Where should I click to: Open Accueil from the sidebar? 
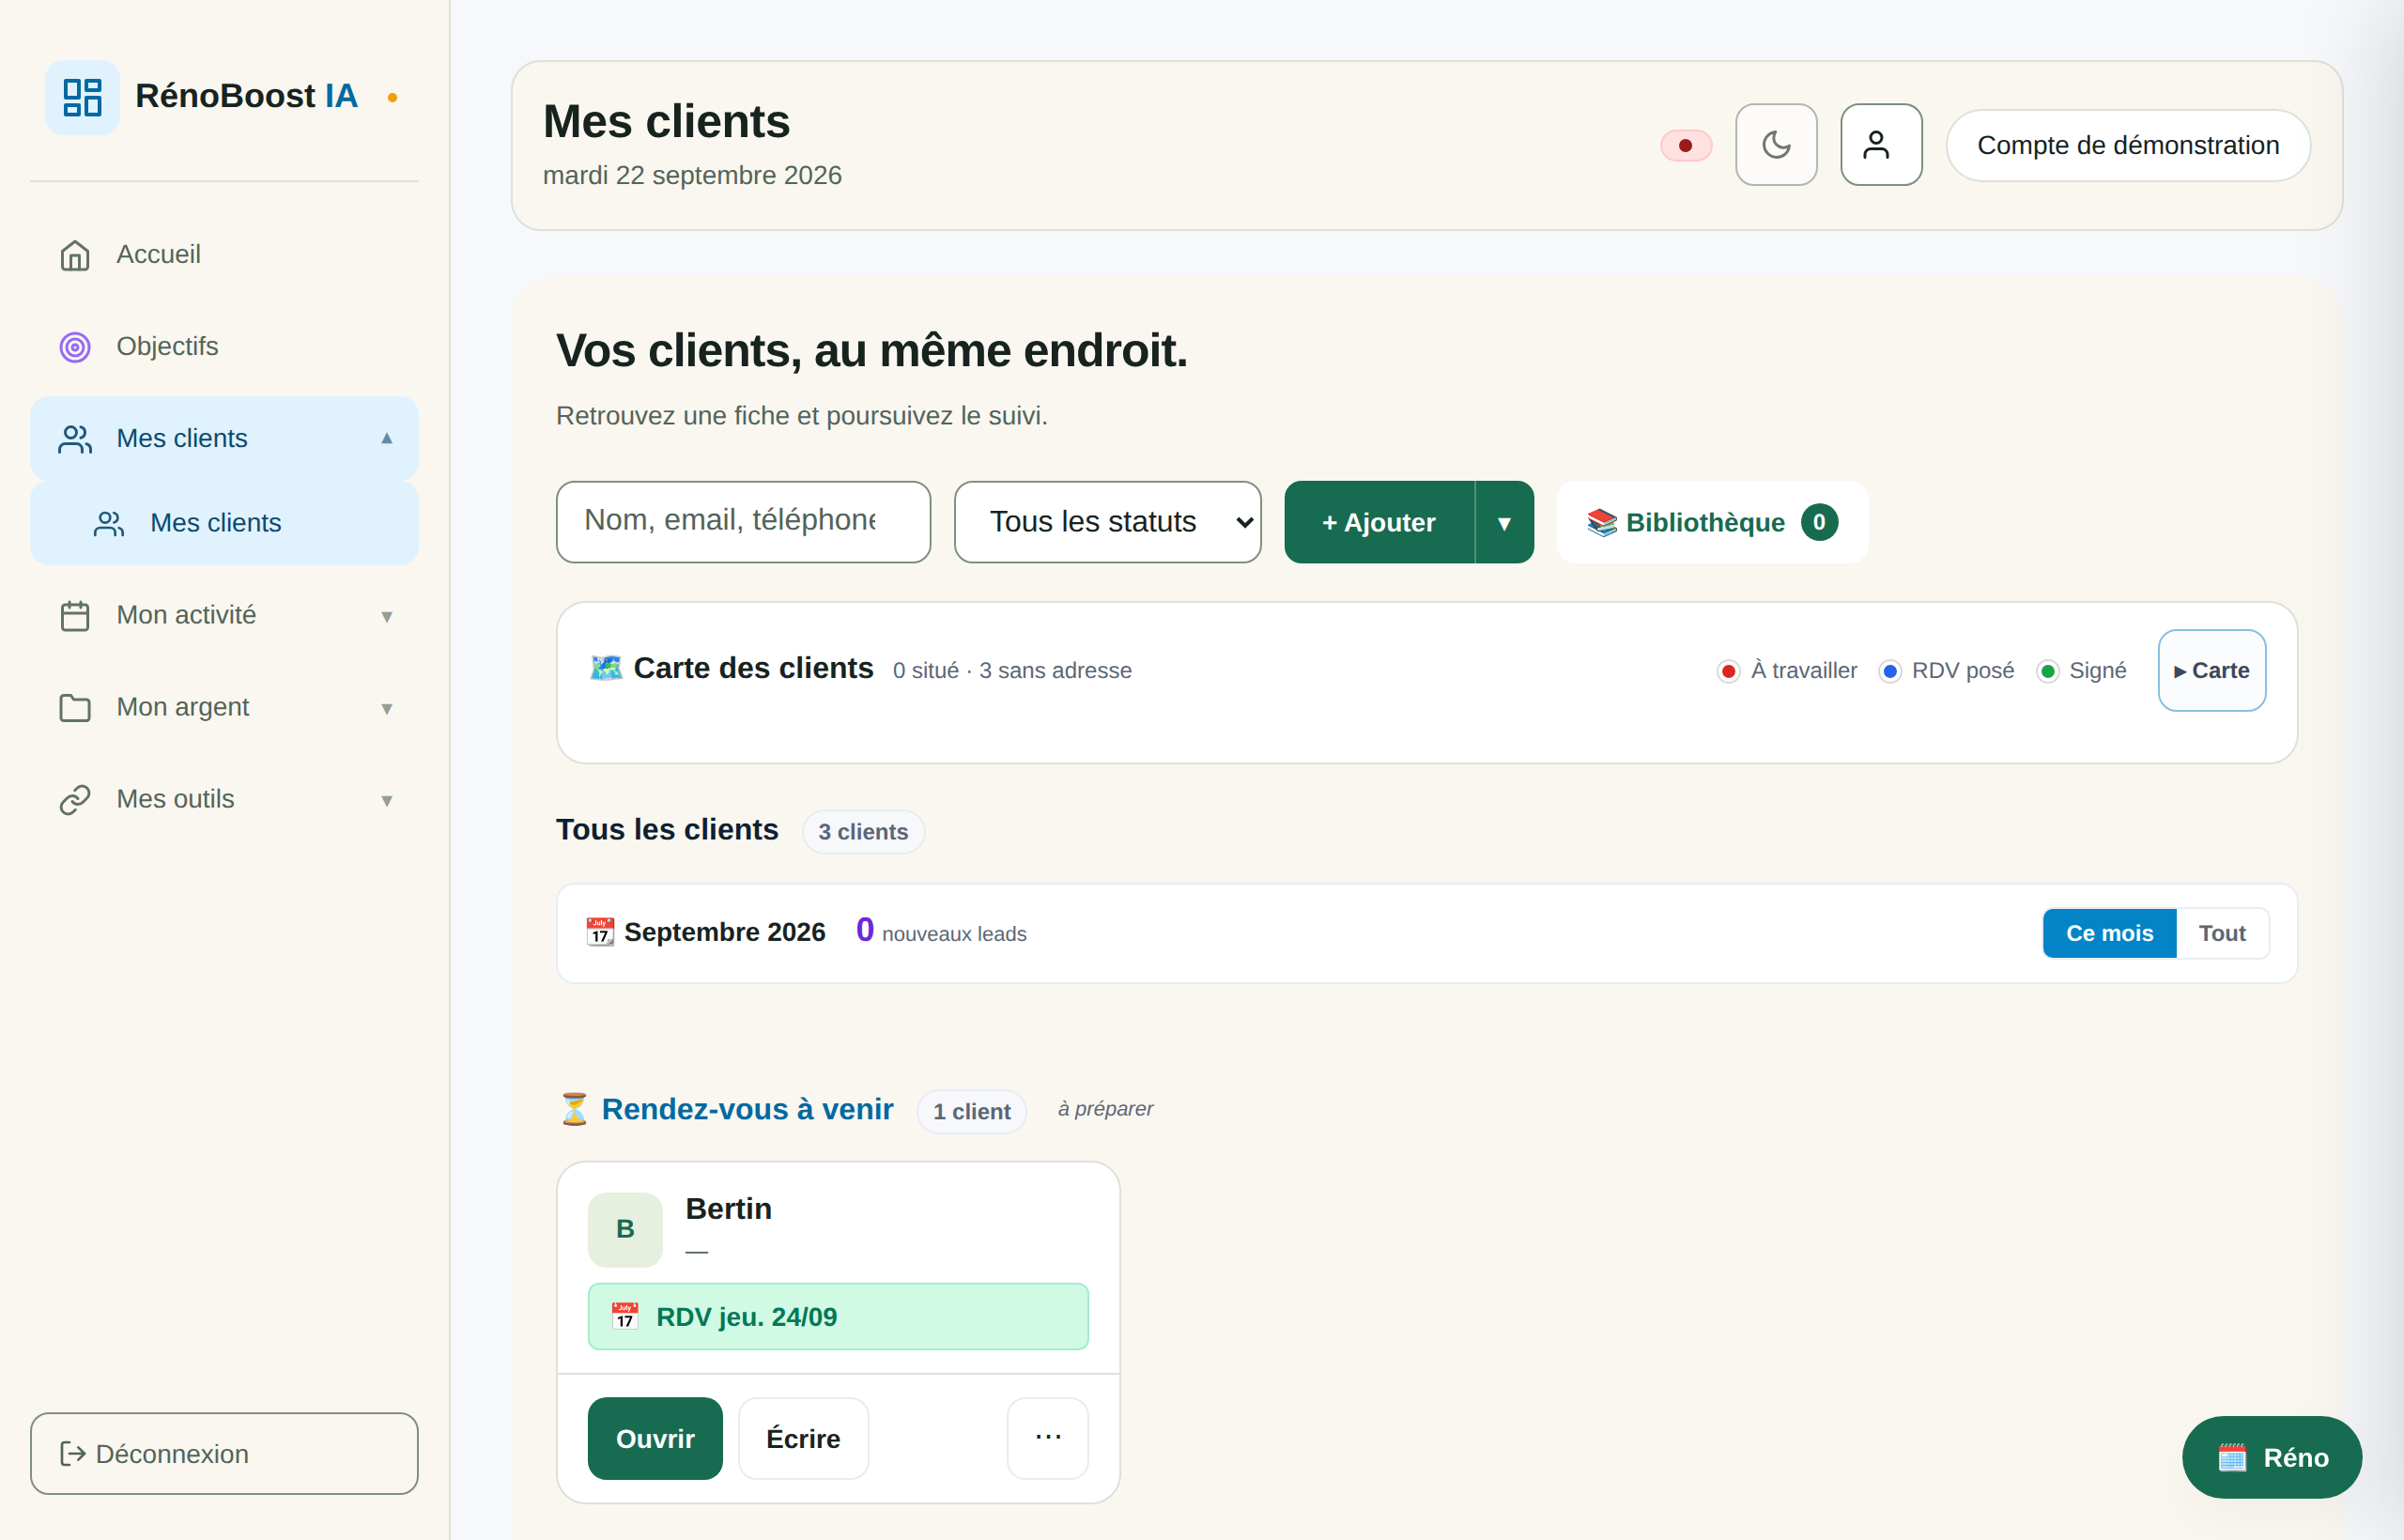coord(224,254)
